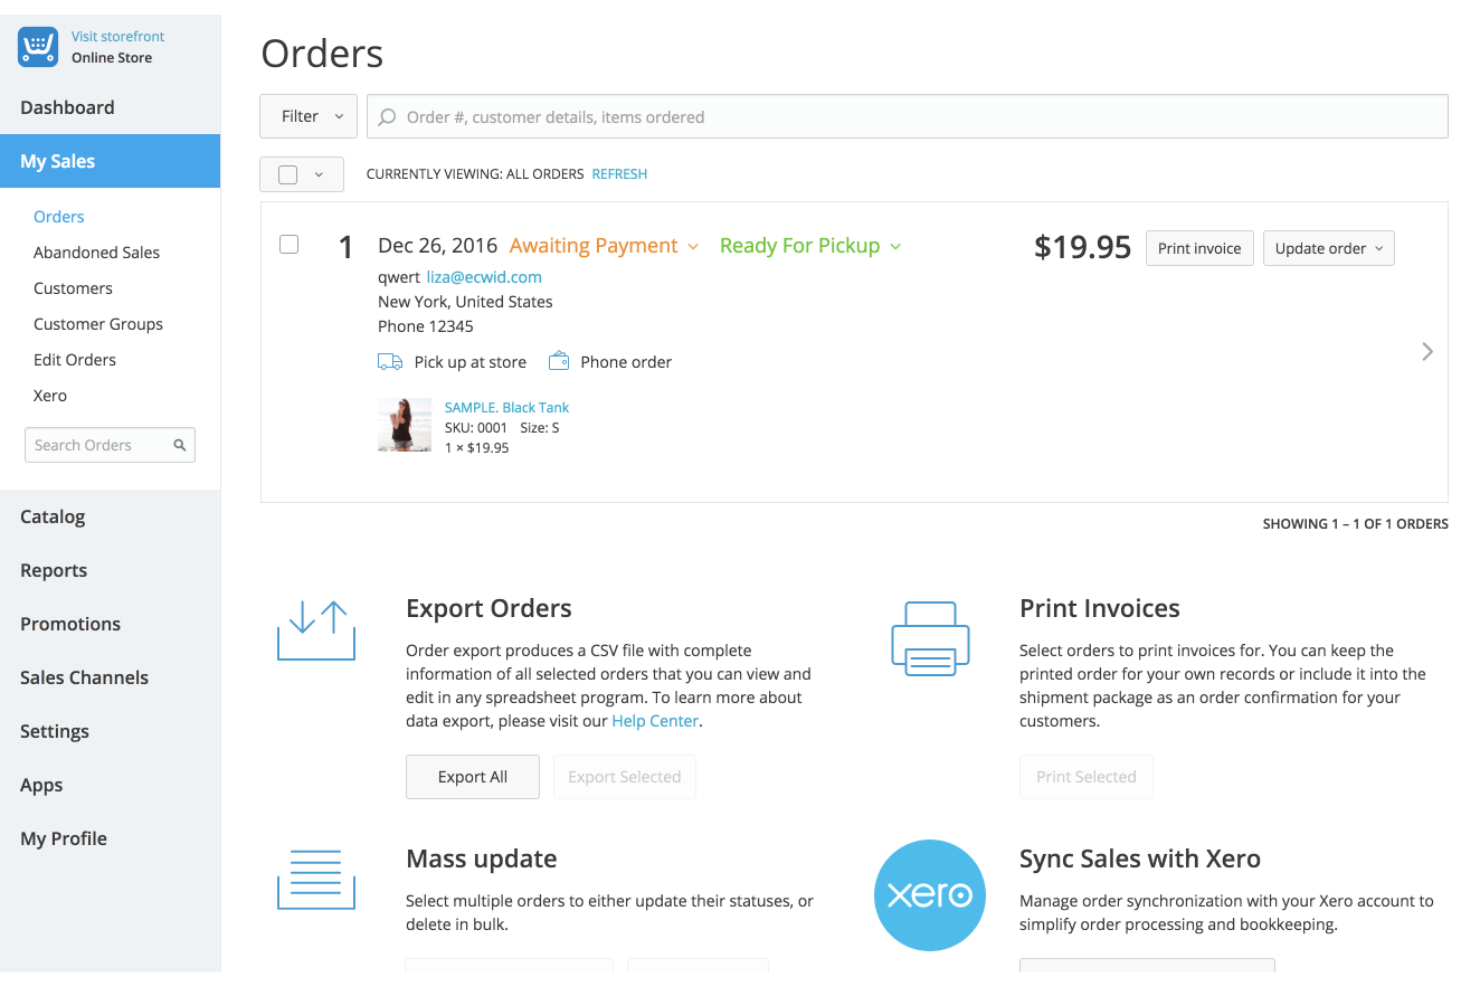
Task: Click the Export All button
Action: pos(472,776)
